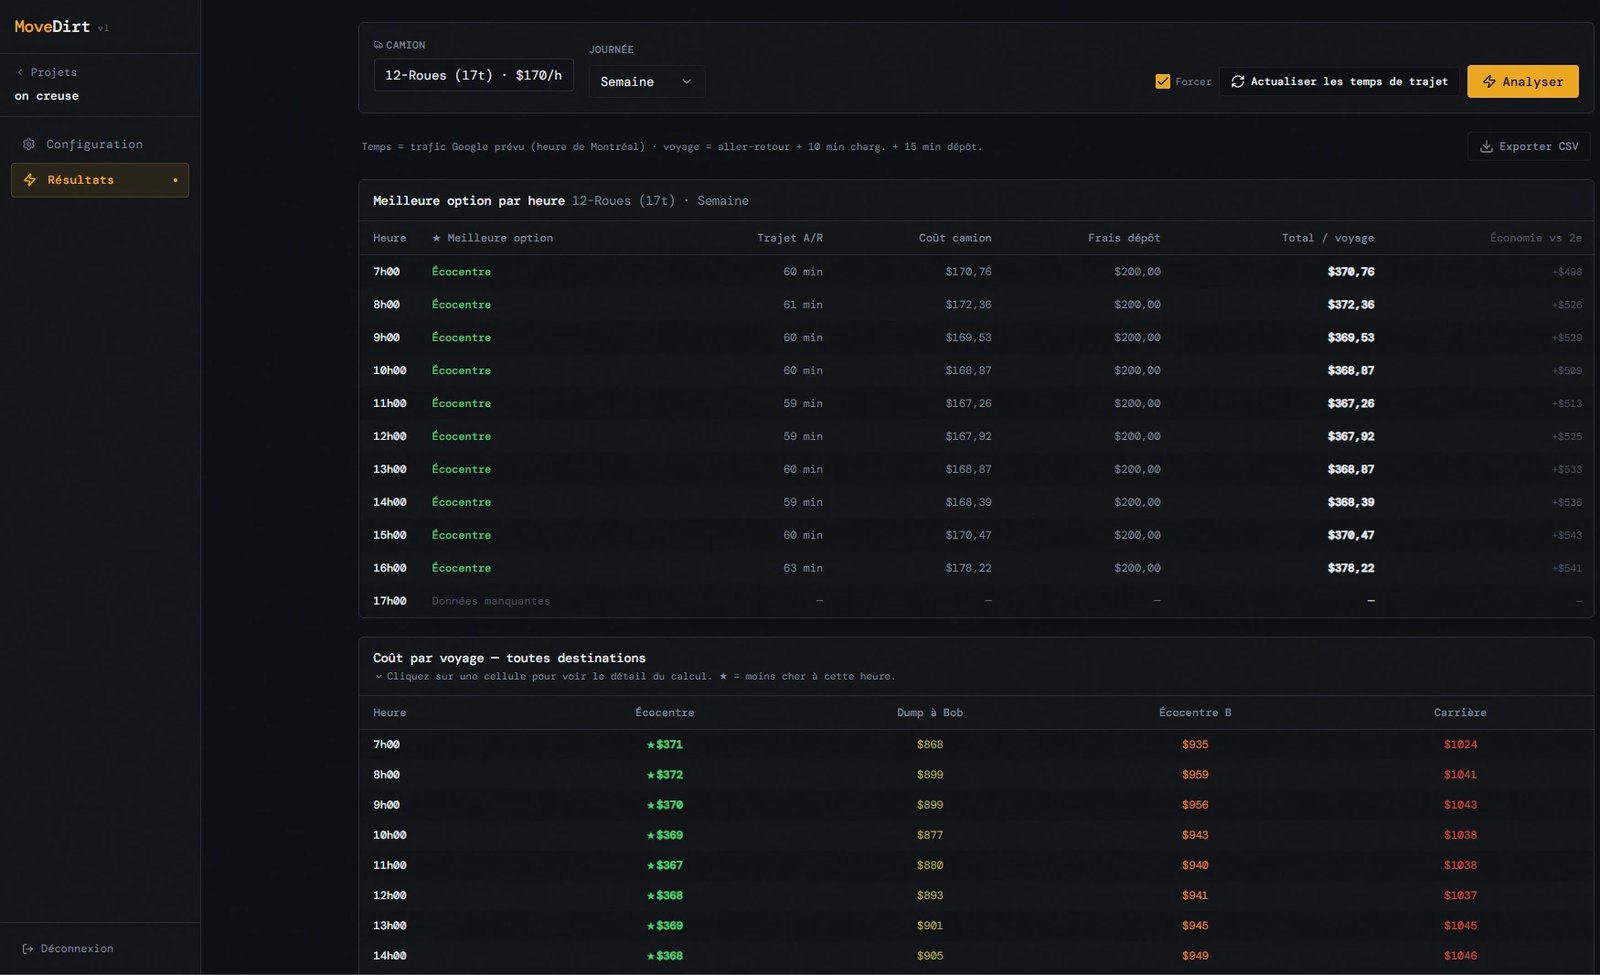Open the $901 Dump à Bob cell
The height and width of the screenshot is (975, 1600).
point(930,925)
